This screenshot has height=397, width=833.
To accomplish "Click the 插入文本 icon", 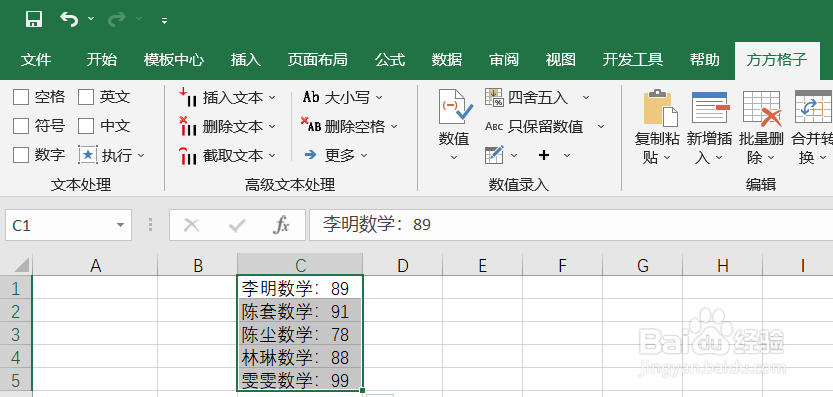I will point(188,97).
